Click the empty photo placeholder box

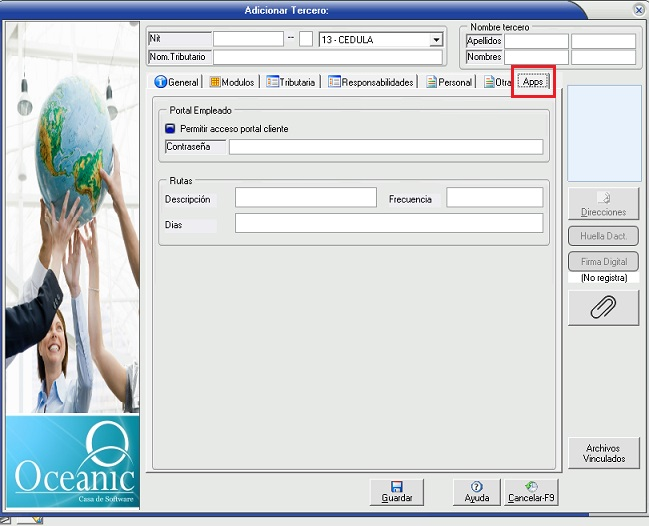pyautogui.click(x=604, y=133)
